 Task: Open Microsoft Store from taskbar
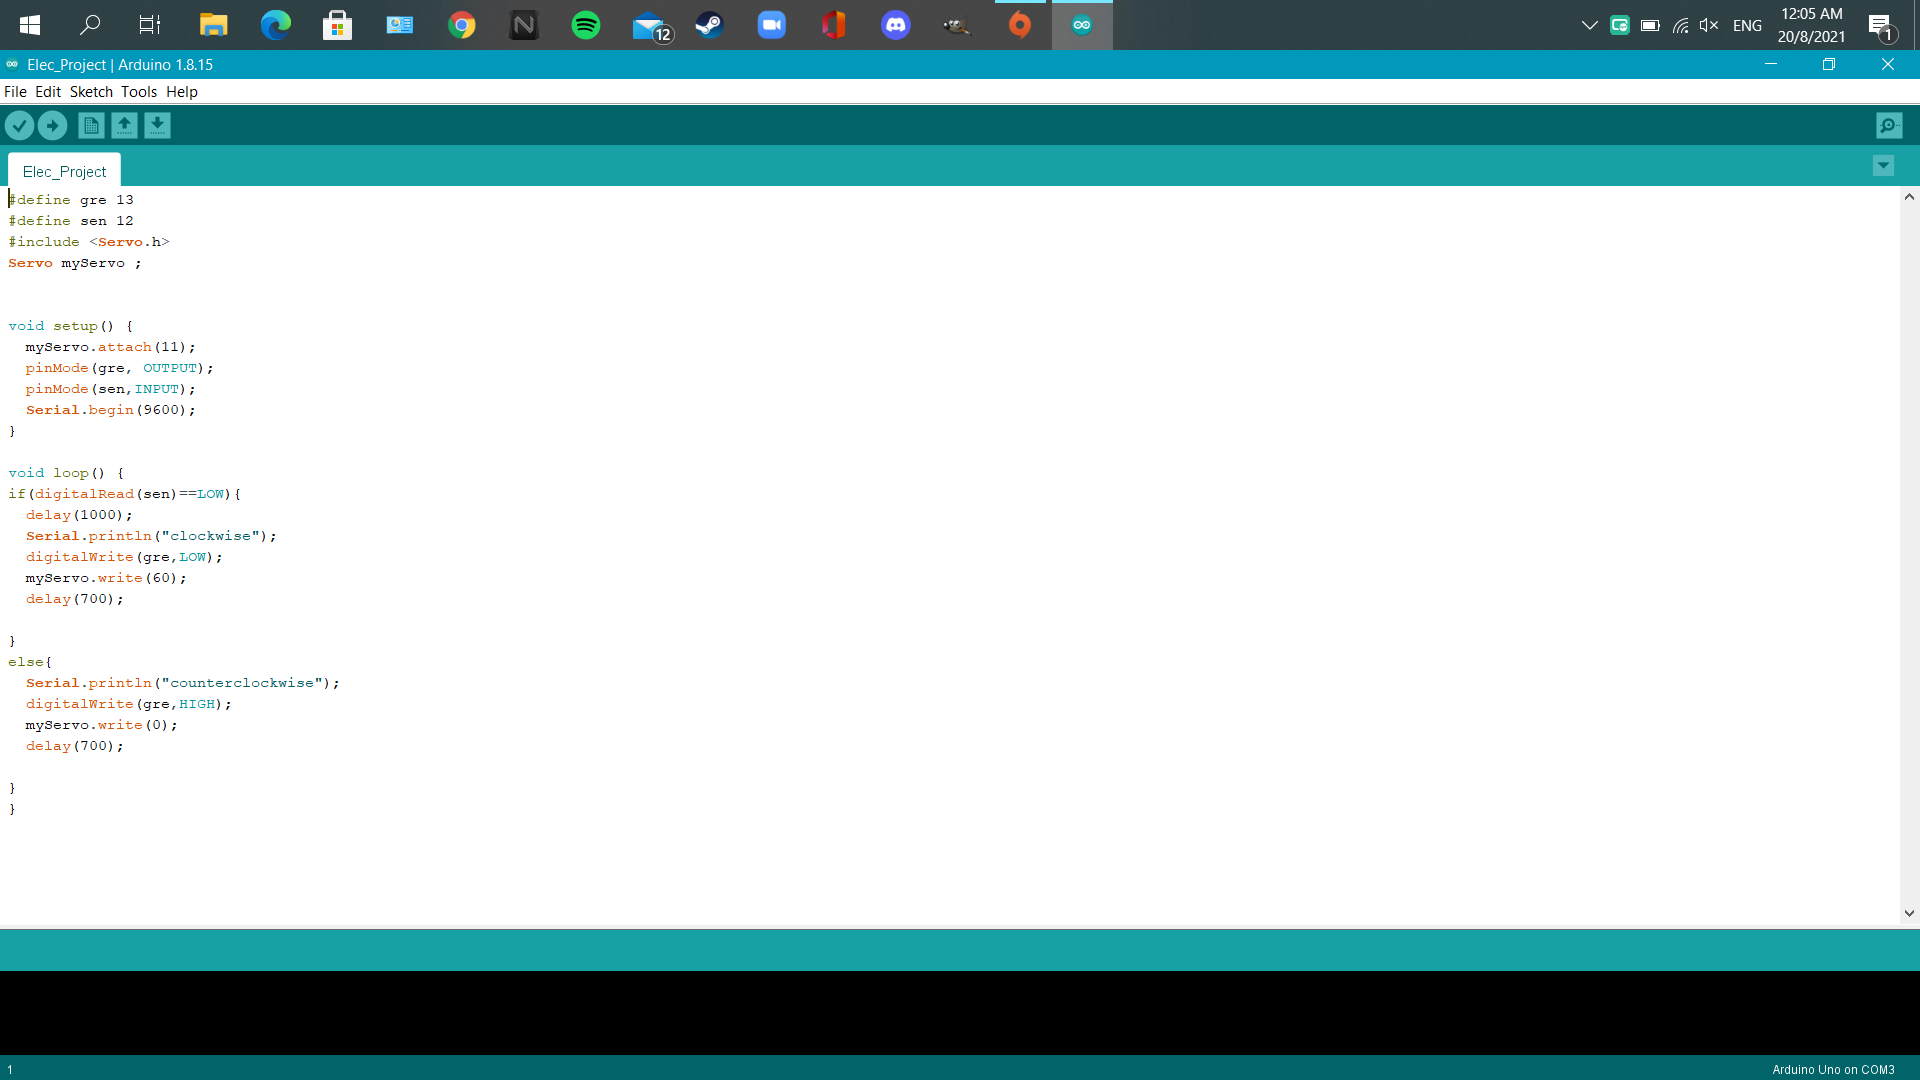(x=337, y=25)
